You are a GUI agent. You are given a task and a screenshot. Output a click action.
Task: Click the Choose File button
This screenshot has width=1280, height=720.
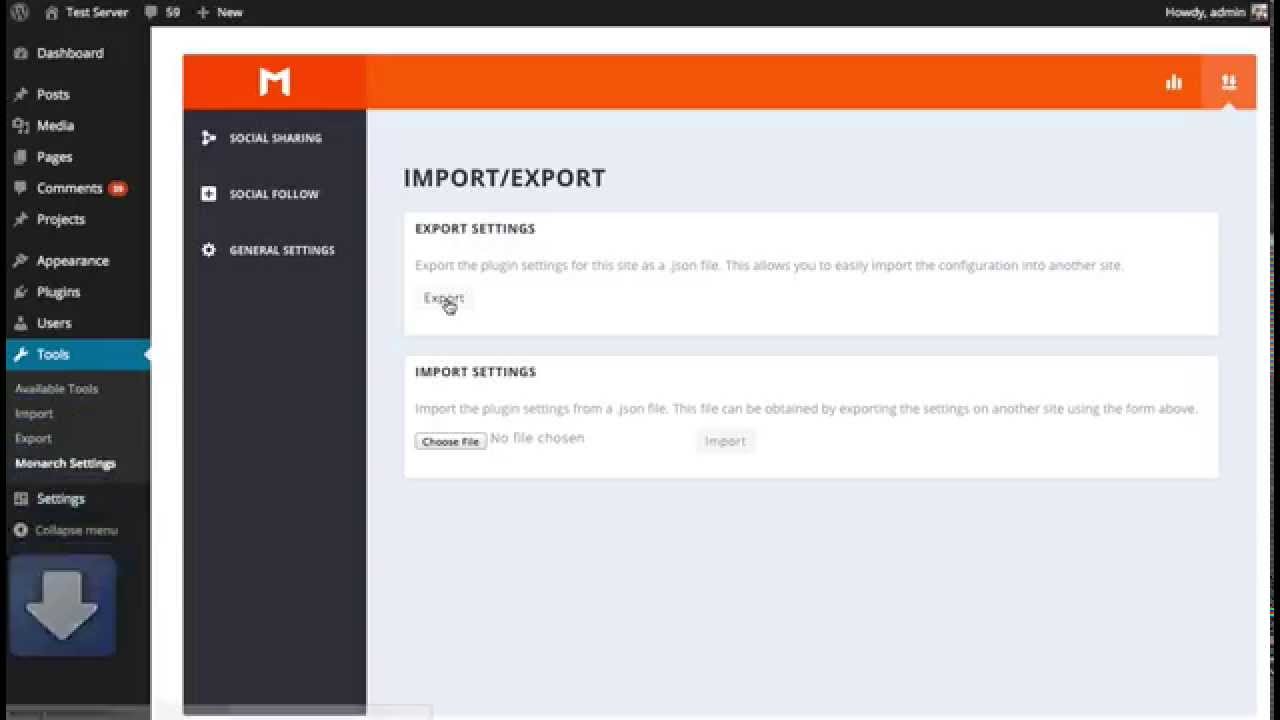click(x=451, y=441)
